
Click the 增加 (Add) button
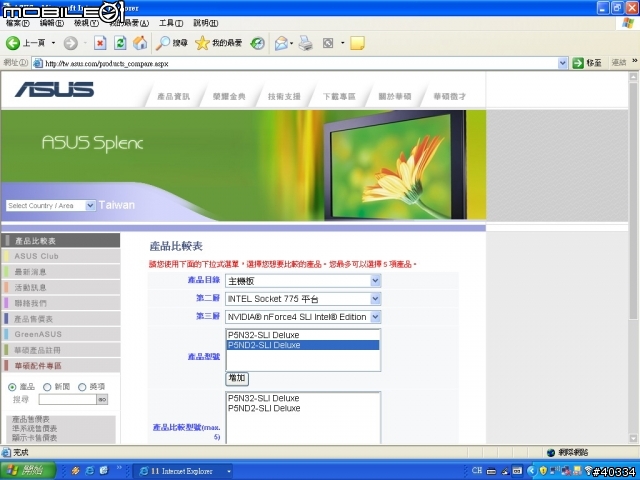click(237, 378)
